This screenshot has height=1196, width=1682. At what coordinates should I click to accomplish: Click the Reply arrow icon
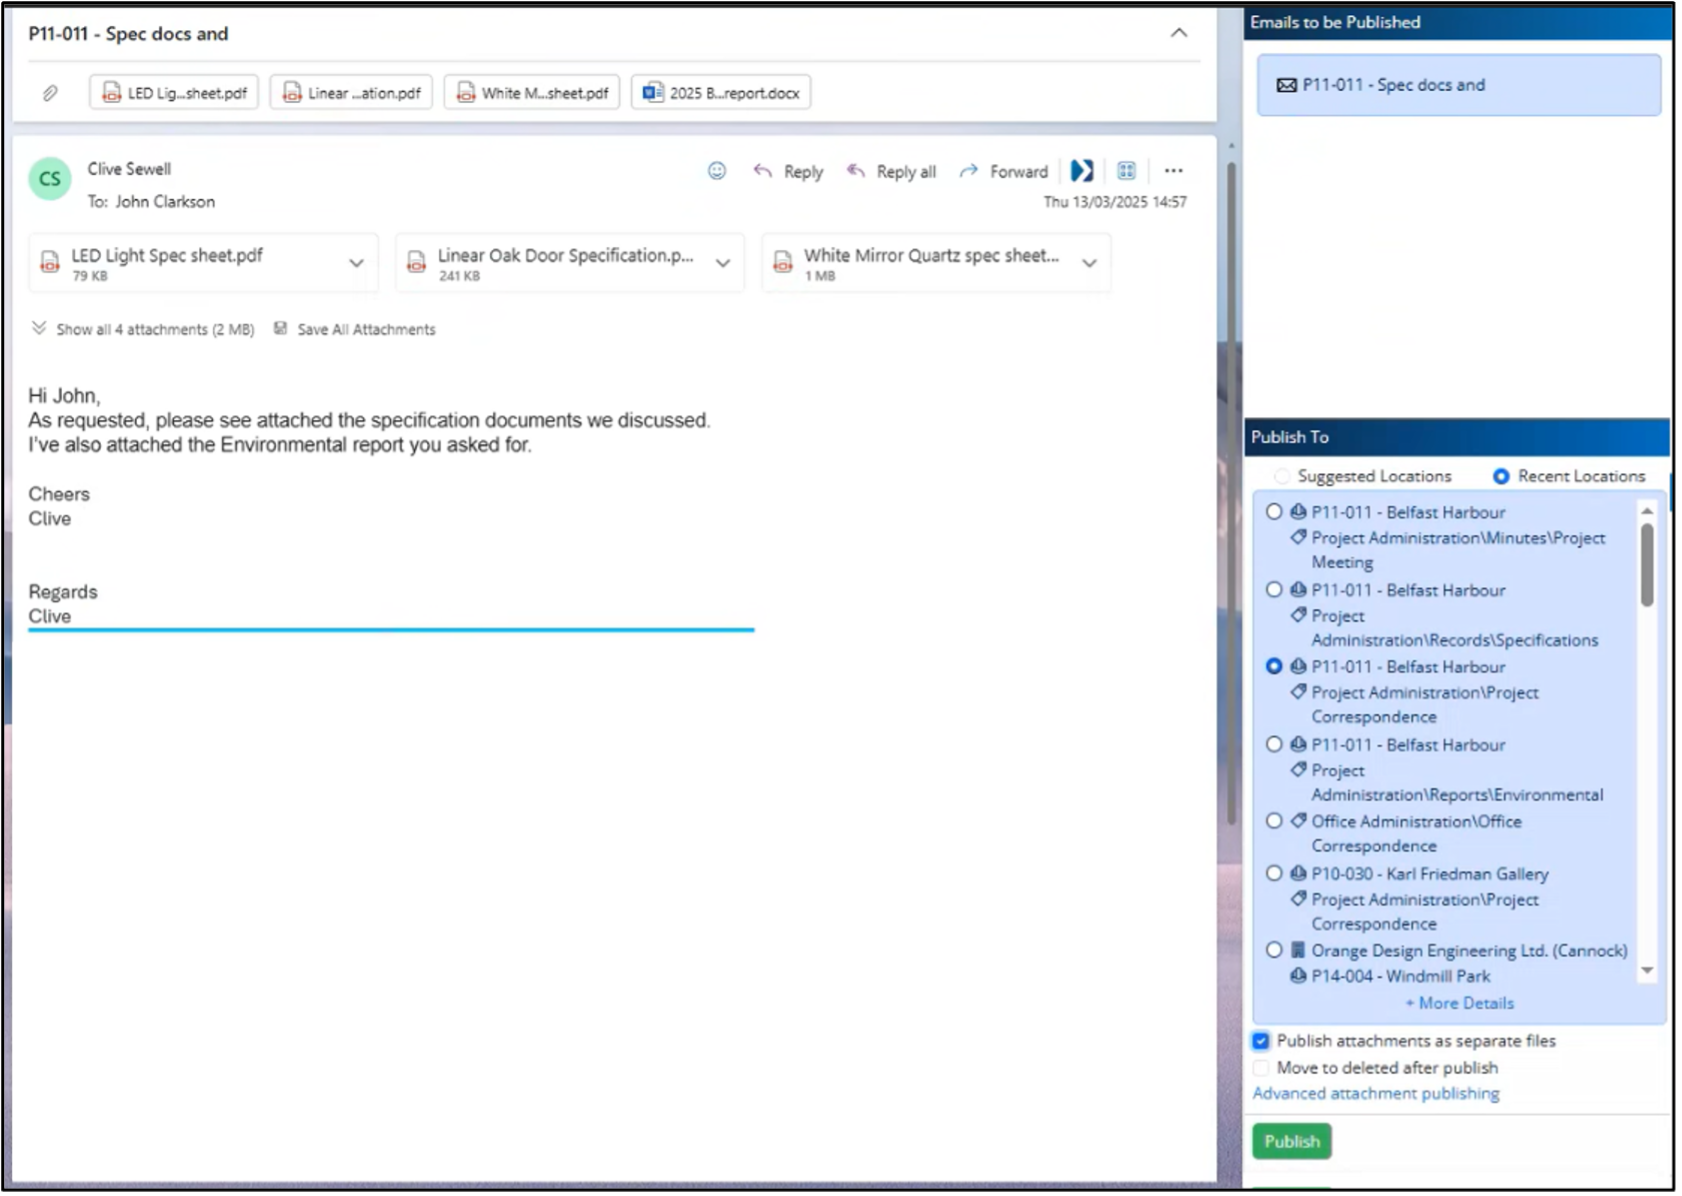point(763,171)
